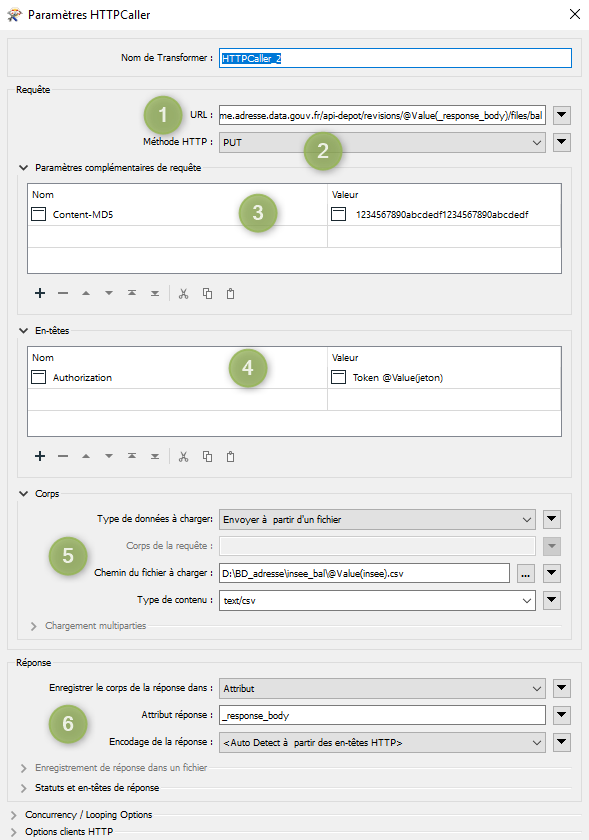This screenshot has height=840, width=589.
Task: Move row to bottom in Paramètres complémentaires table
Action: [155, 293]
